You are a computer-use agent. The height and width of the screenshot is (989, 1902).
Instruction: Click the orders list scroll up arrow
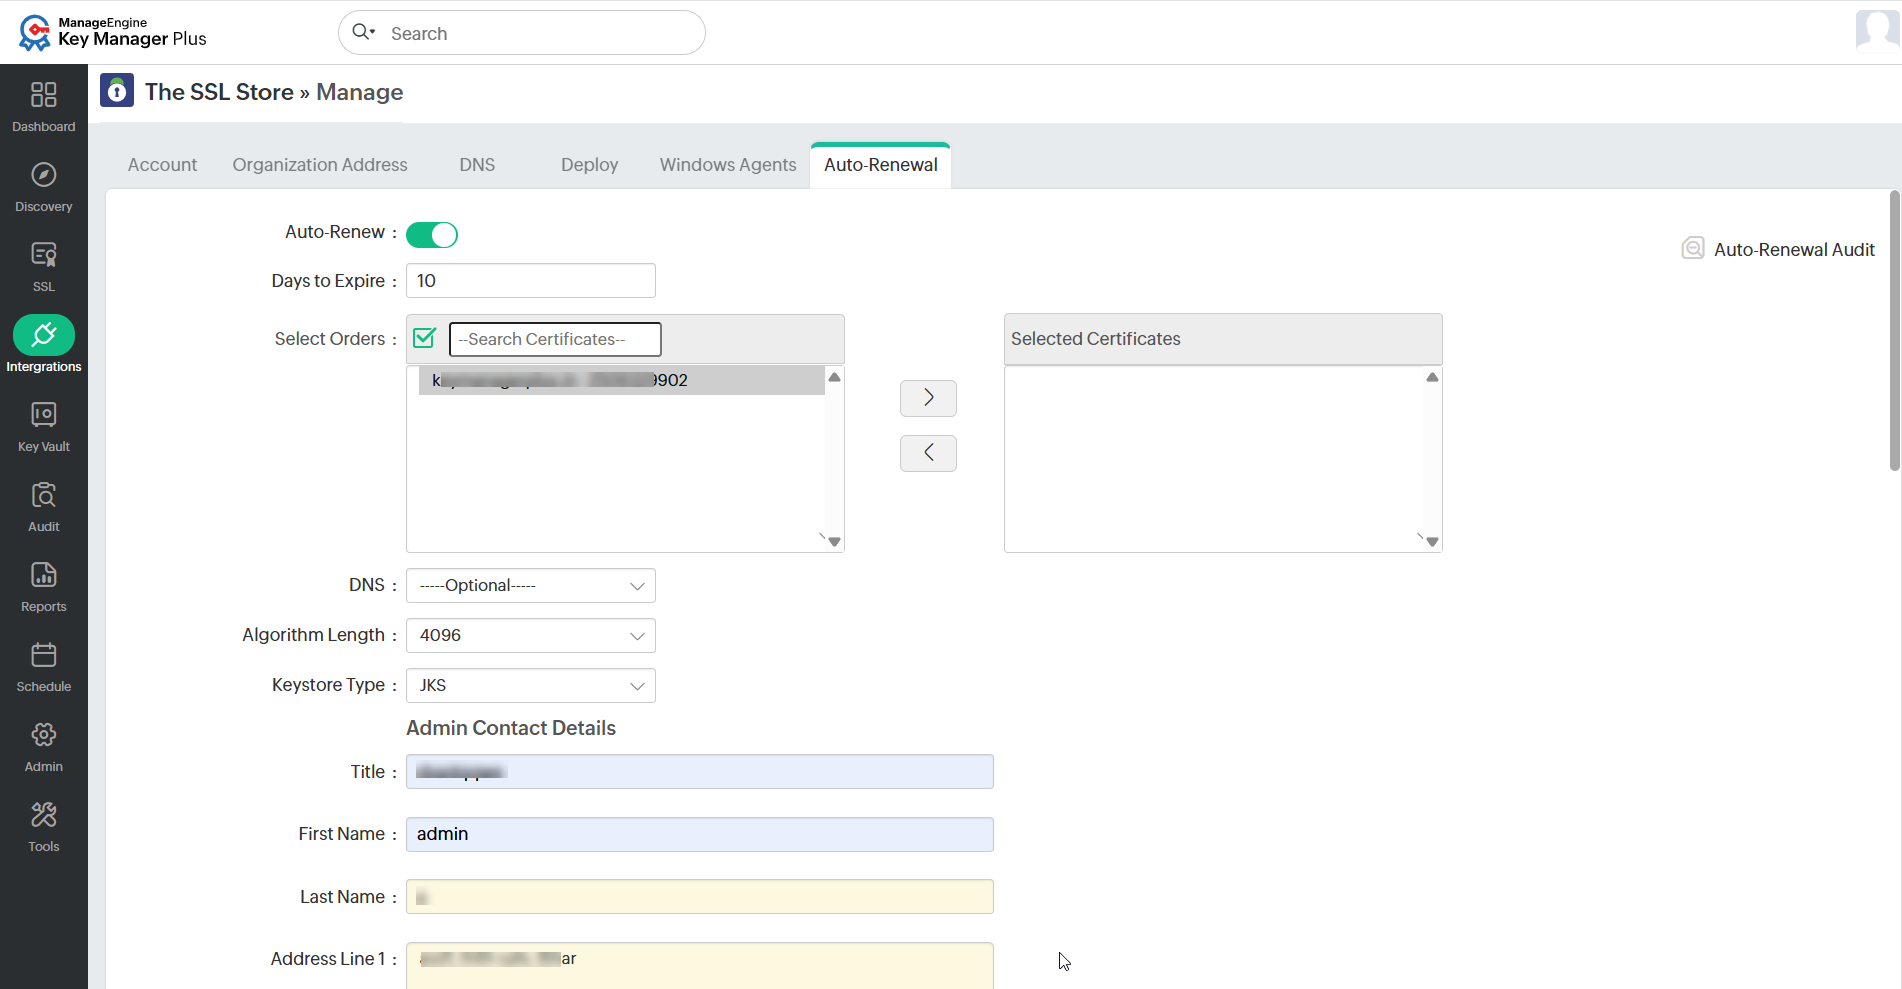tap(834, 377)
